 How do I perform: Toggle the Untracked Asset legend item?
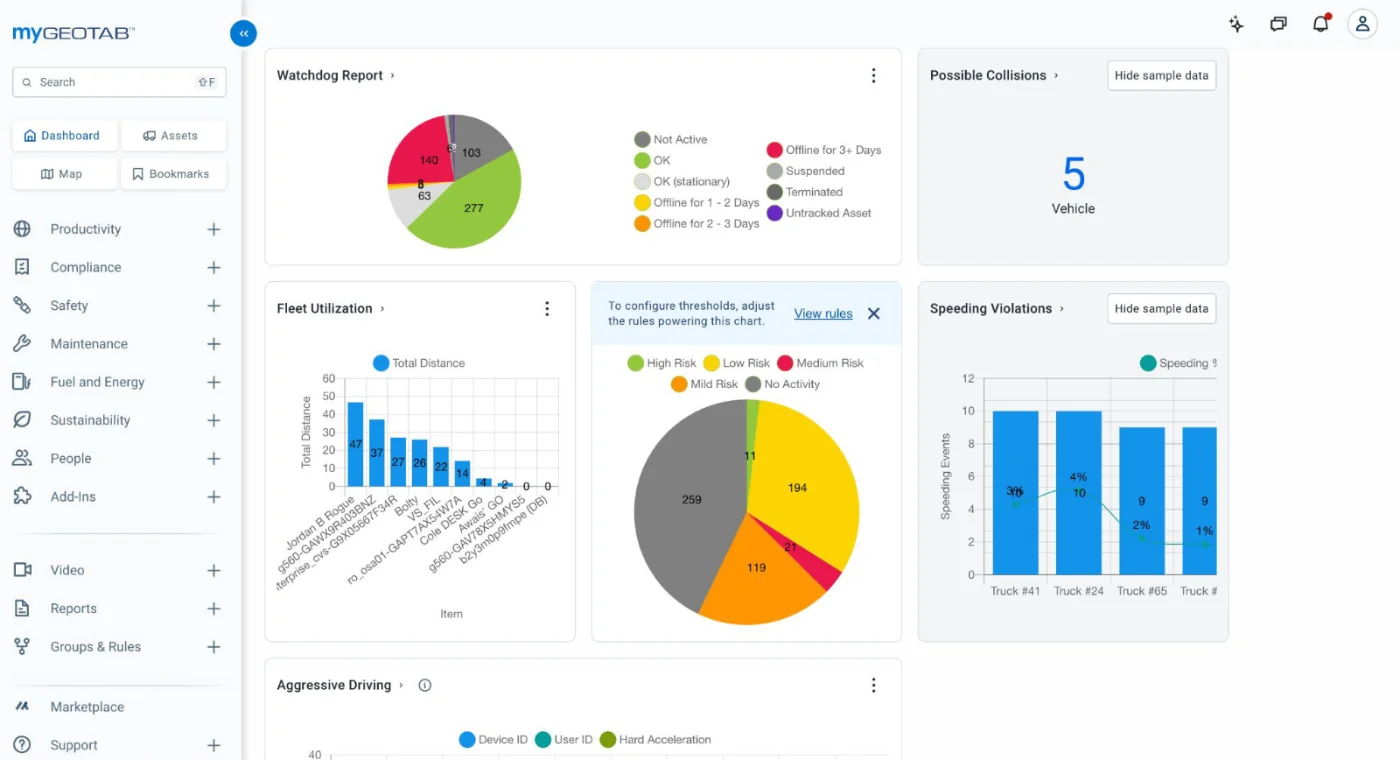pos(819,213)
